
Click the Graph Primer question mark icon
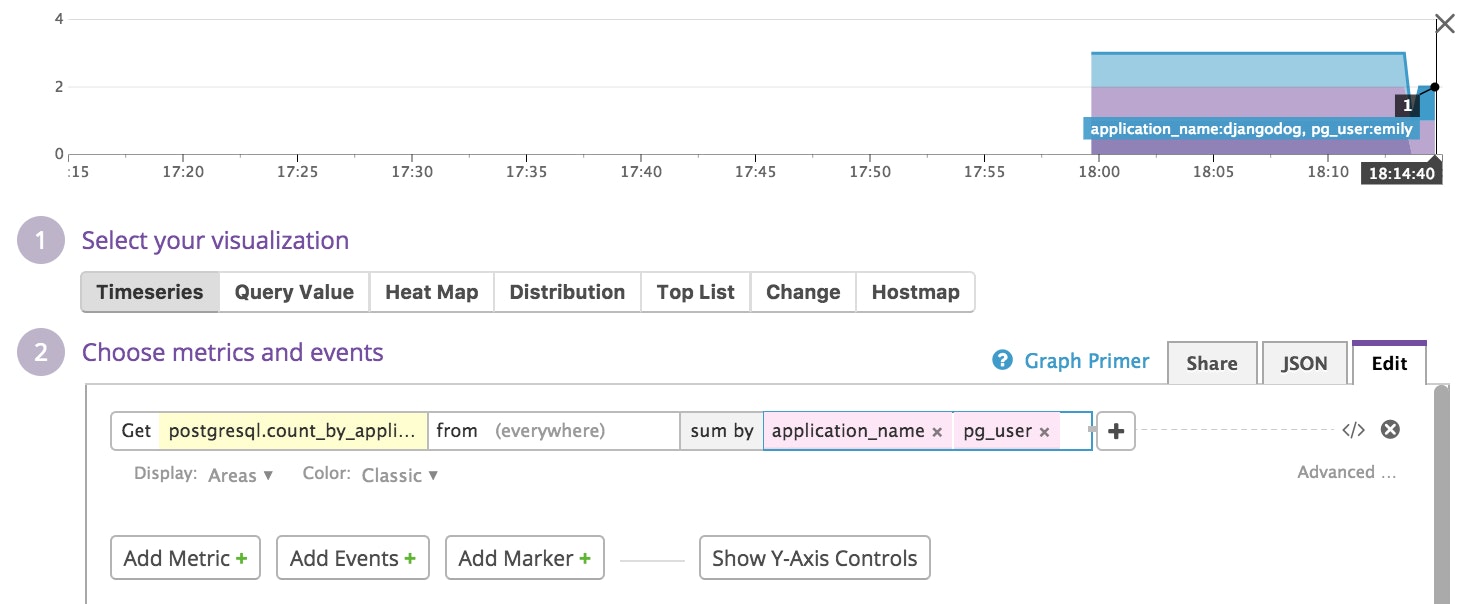[1002, 361]
